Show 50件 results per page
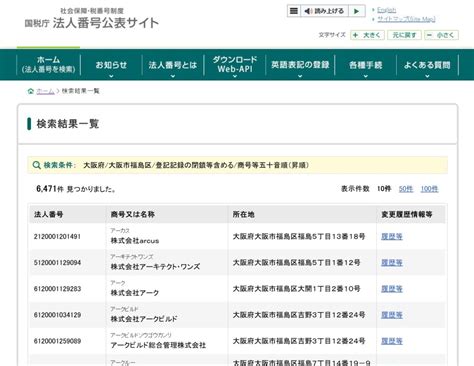The image size is (474, 366). point(406,189)
